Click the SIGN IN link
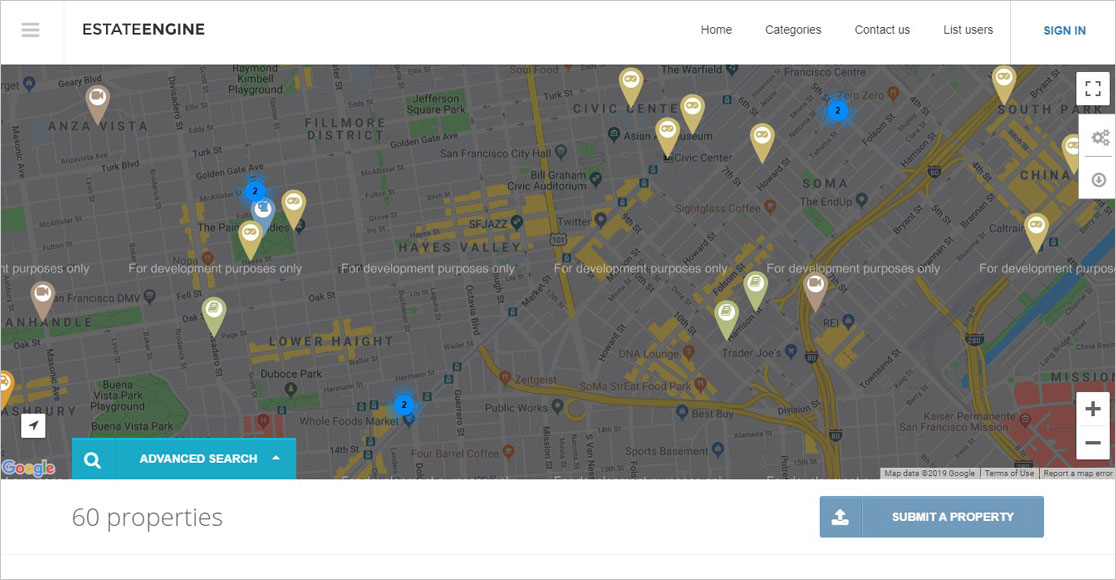1116x580 pixels. click(1064, 31)
